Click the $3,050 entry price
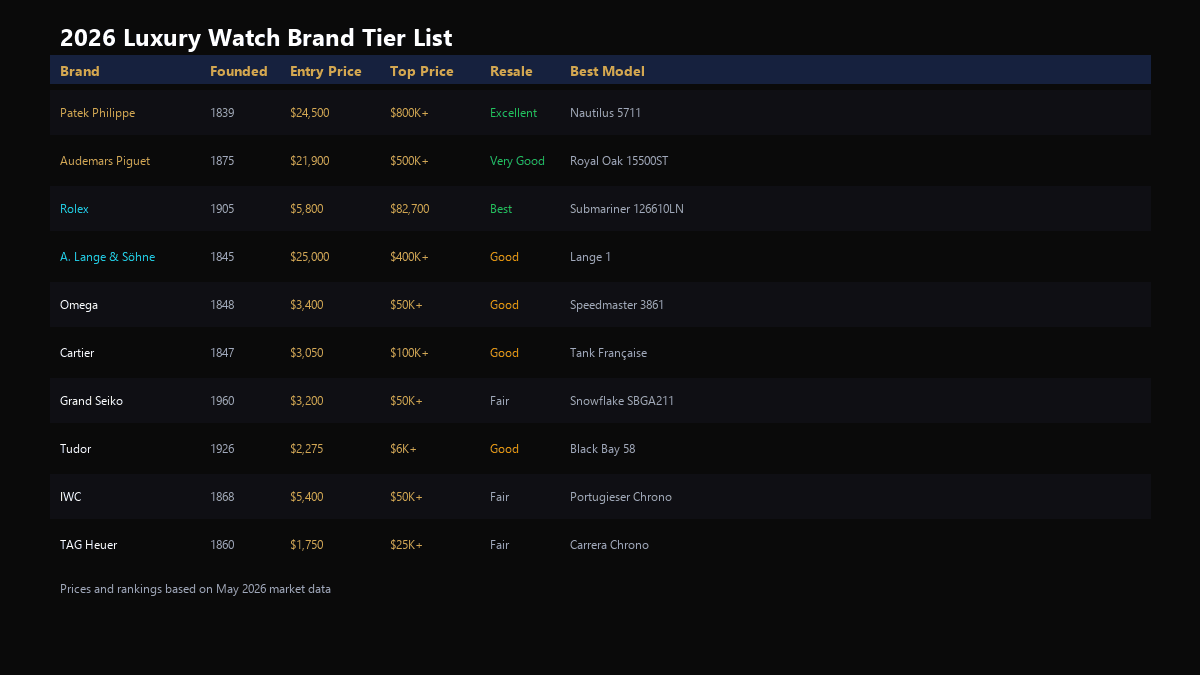Viewport: 1200px width, 675px height. [306, 353]
